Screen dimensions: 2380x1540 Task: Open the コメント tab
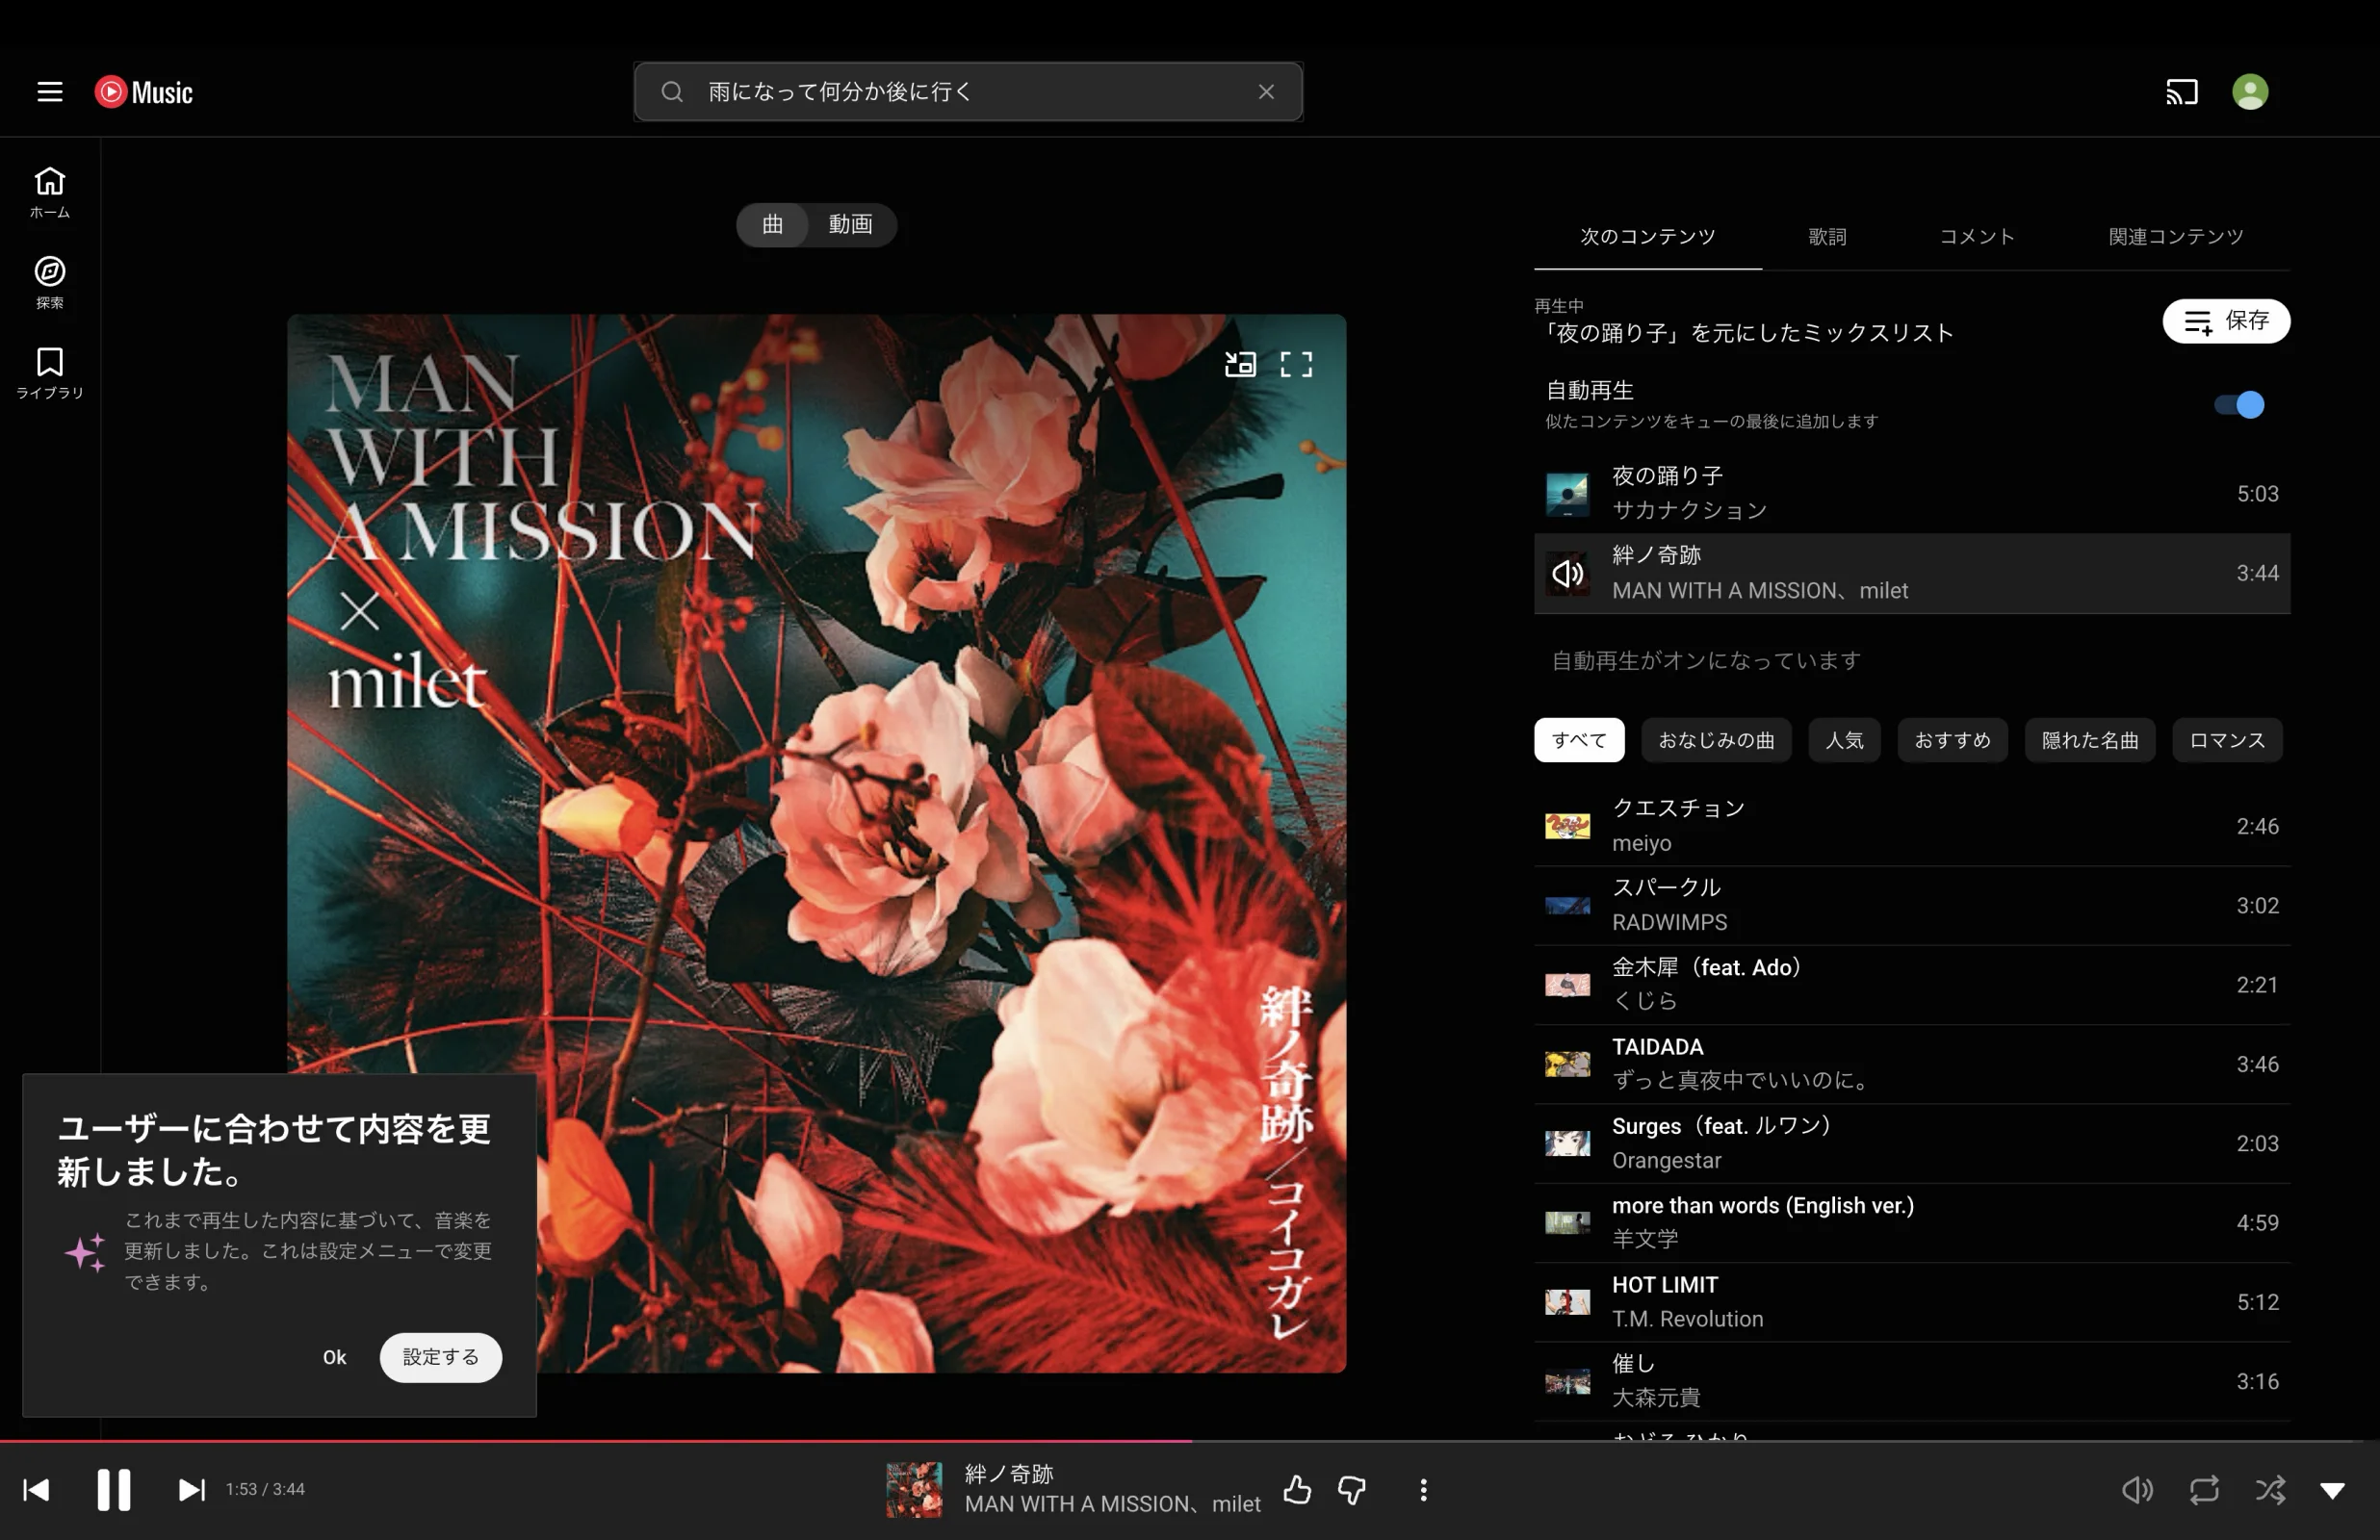1977,237
